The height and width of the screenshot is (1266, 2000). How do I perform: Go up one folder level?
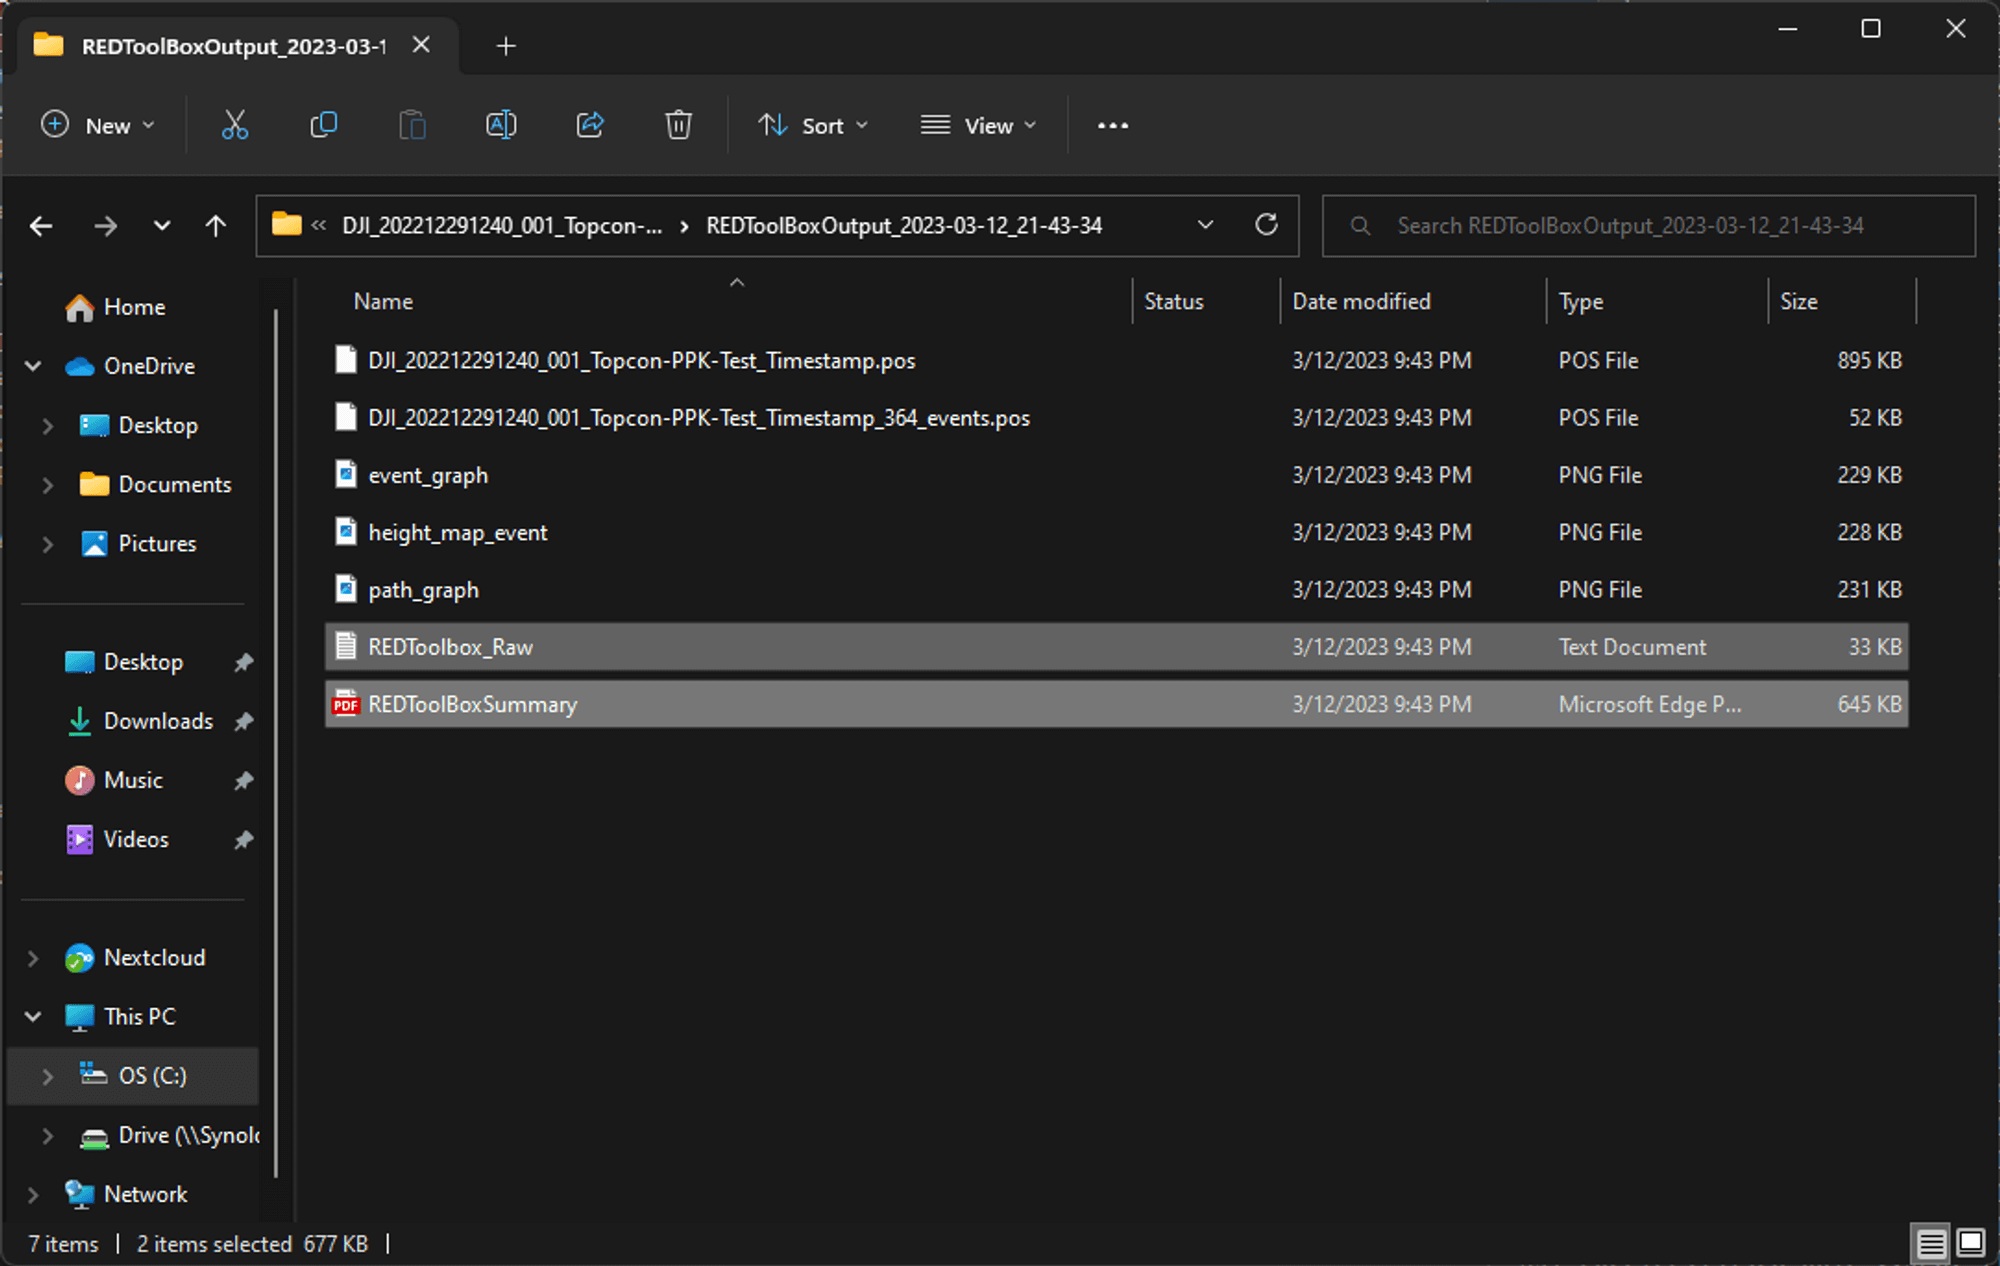[x=215, y=225]
